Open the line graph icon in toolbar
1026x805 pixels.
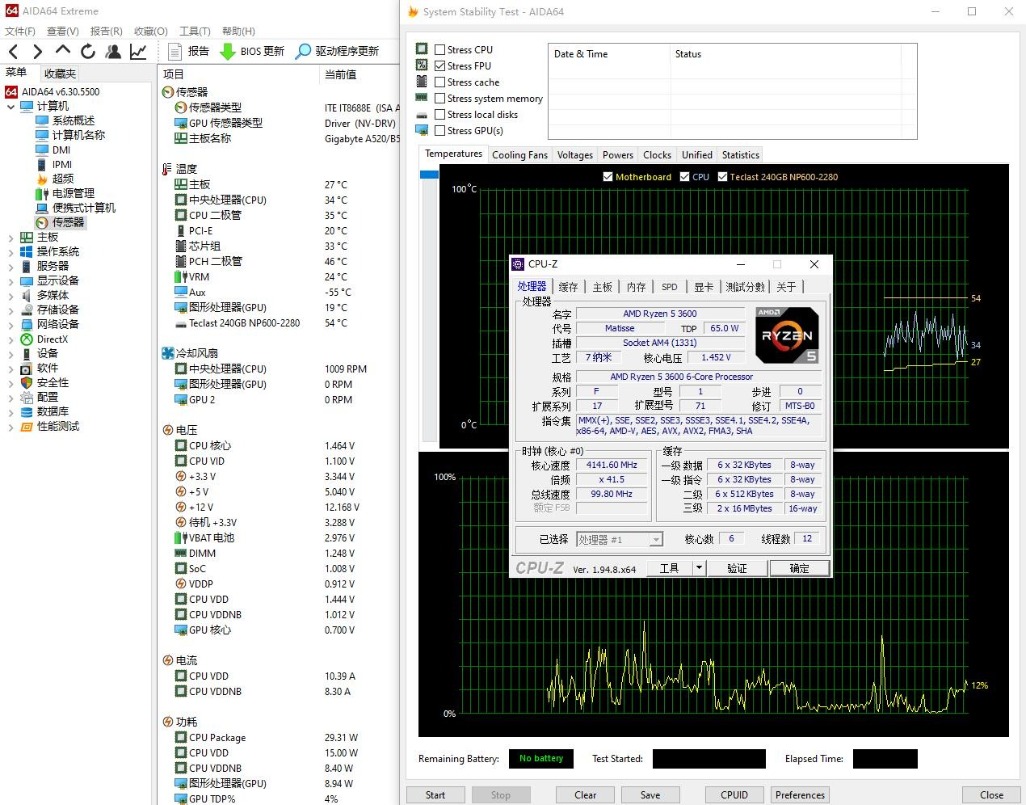tap(138, 51)
